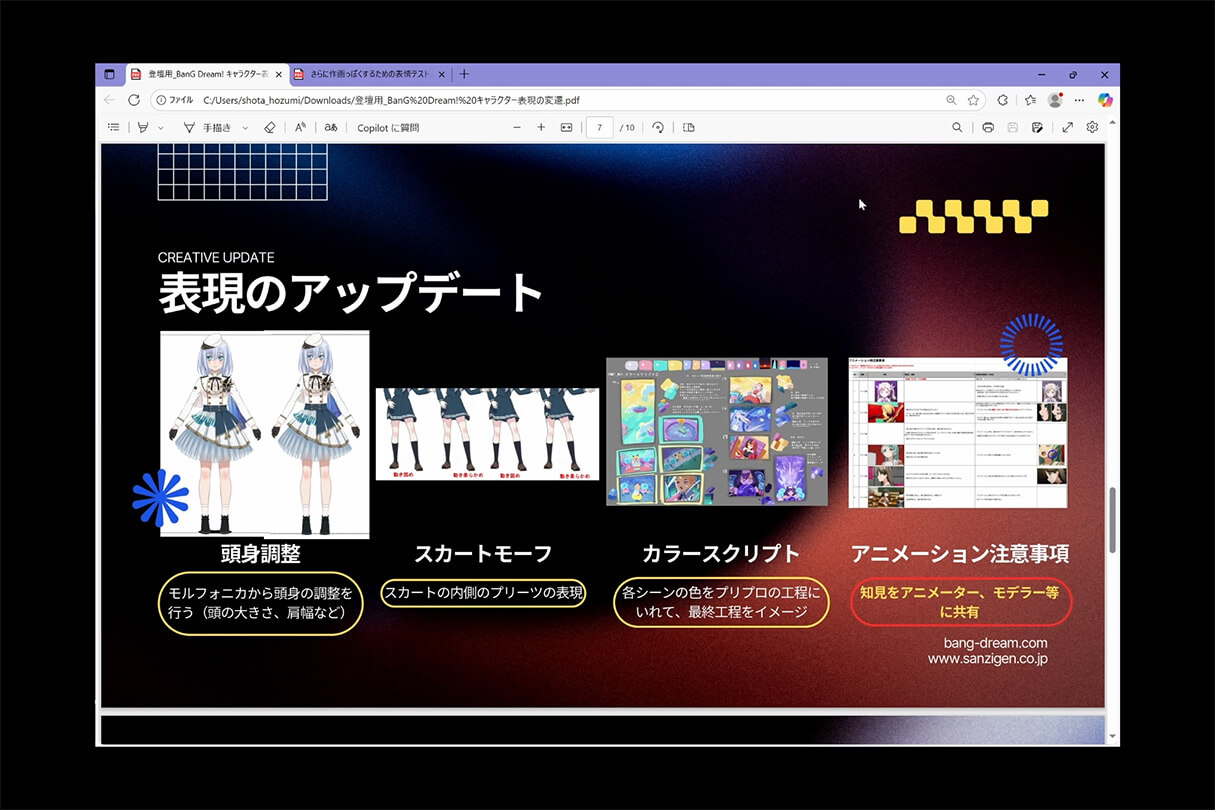Open PDF viewer settings
This screenshot has width=1215, height=810.
[x=1092, y=127]
